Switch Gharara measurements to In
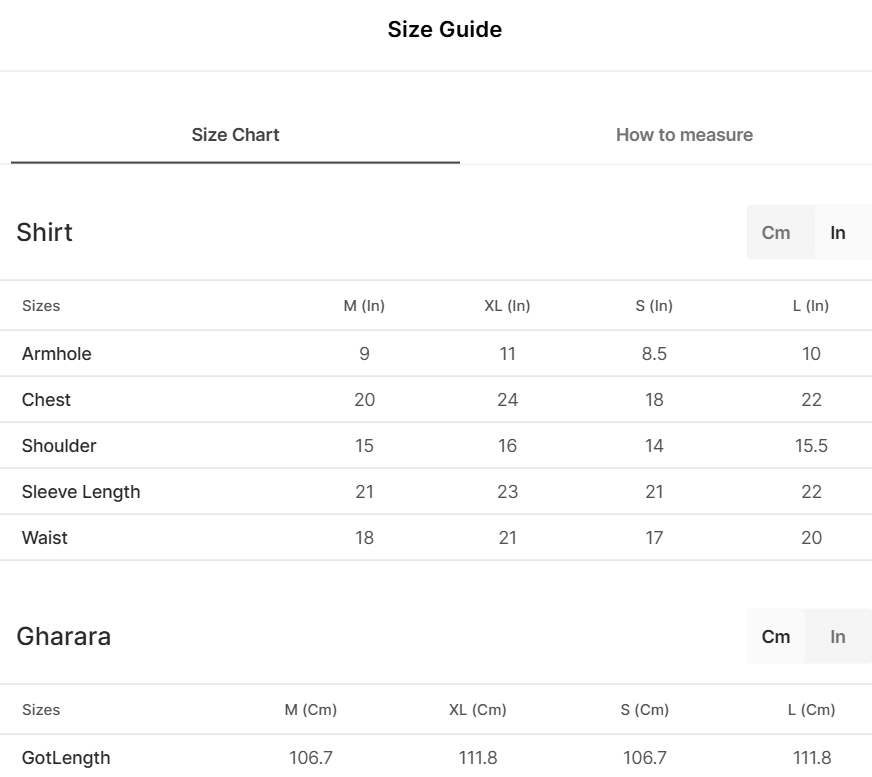Screen dimensions: 872x777 pos(838,637)
